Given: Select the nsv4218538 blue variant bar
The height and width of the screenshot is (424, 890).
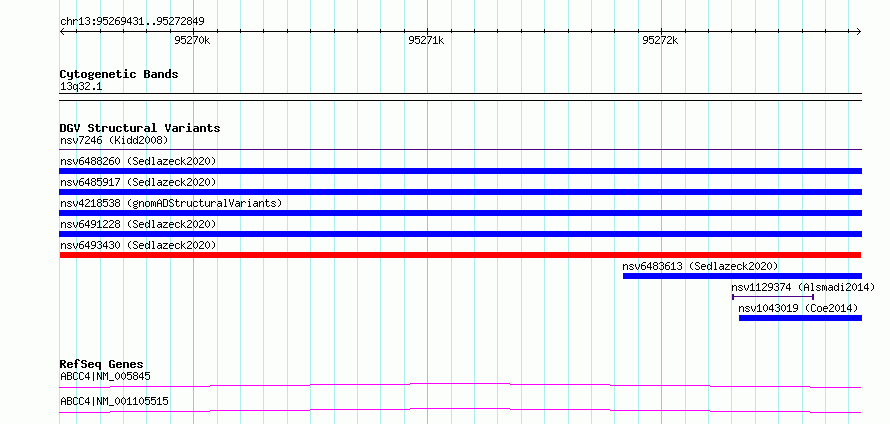Looking at the screenshot, I should [460, 213].
